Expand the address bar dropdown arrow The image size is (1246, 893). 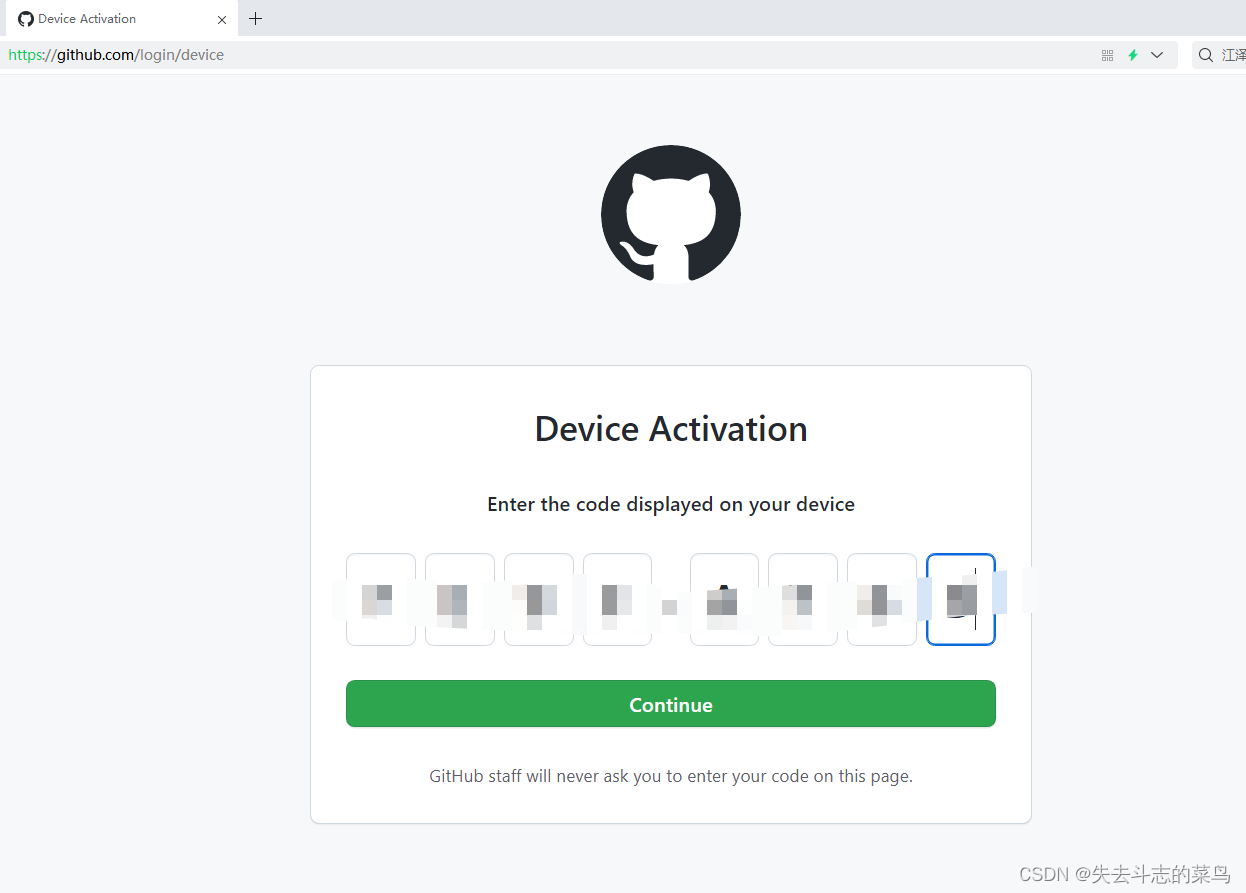coord(1157,55)
